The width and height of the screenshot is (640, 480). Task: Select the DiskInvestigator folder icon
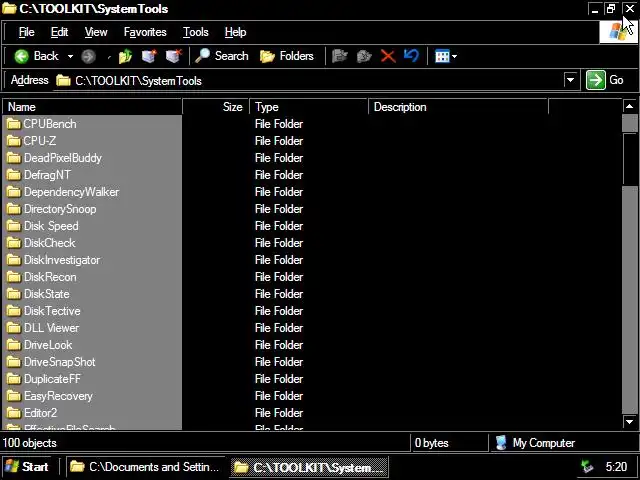(x=13, y=260)
